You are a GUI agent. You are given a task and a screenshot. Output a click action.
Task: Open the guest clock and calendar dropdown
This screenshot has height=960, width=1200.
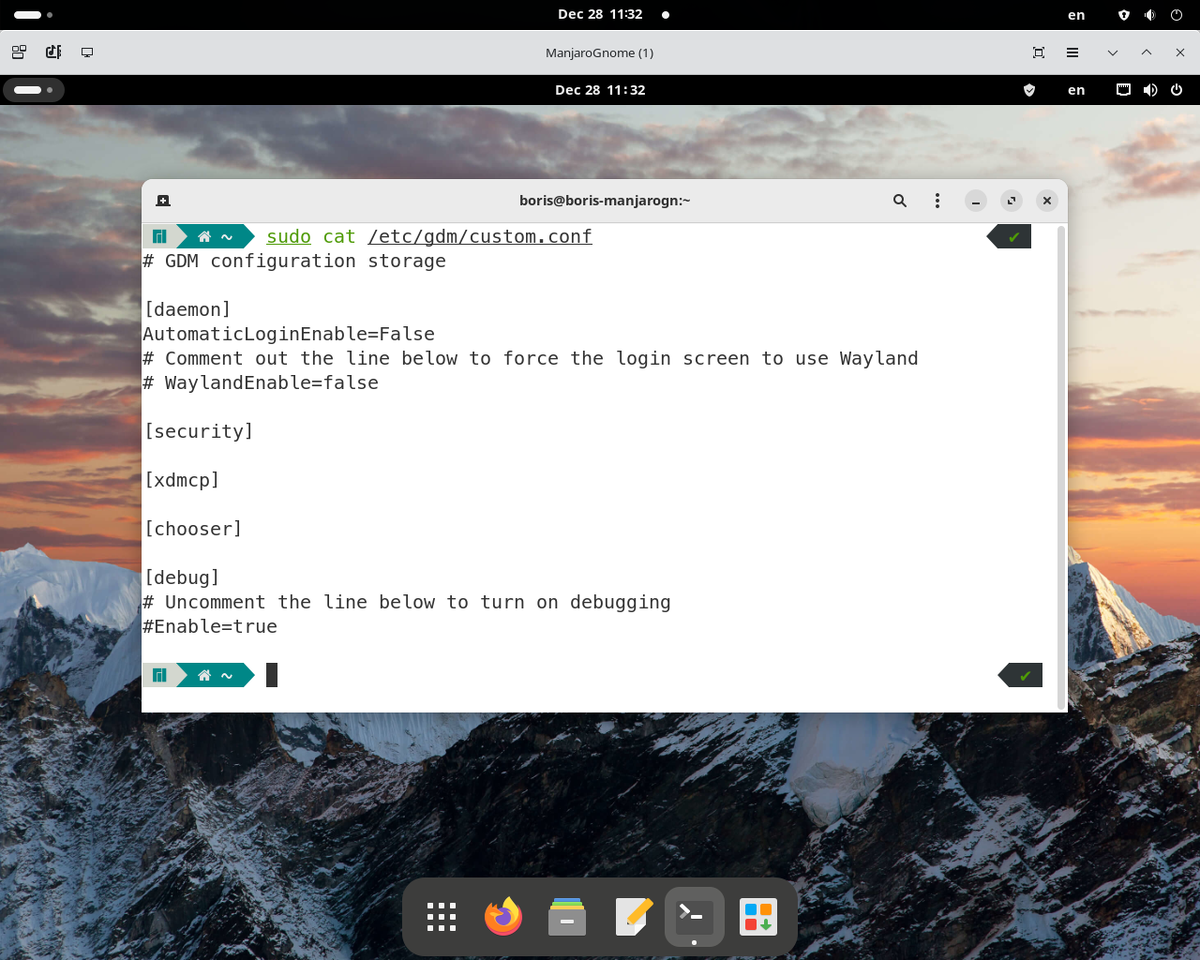(600, 90)
